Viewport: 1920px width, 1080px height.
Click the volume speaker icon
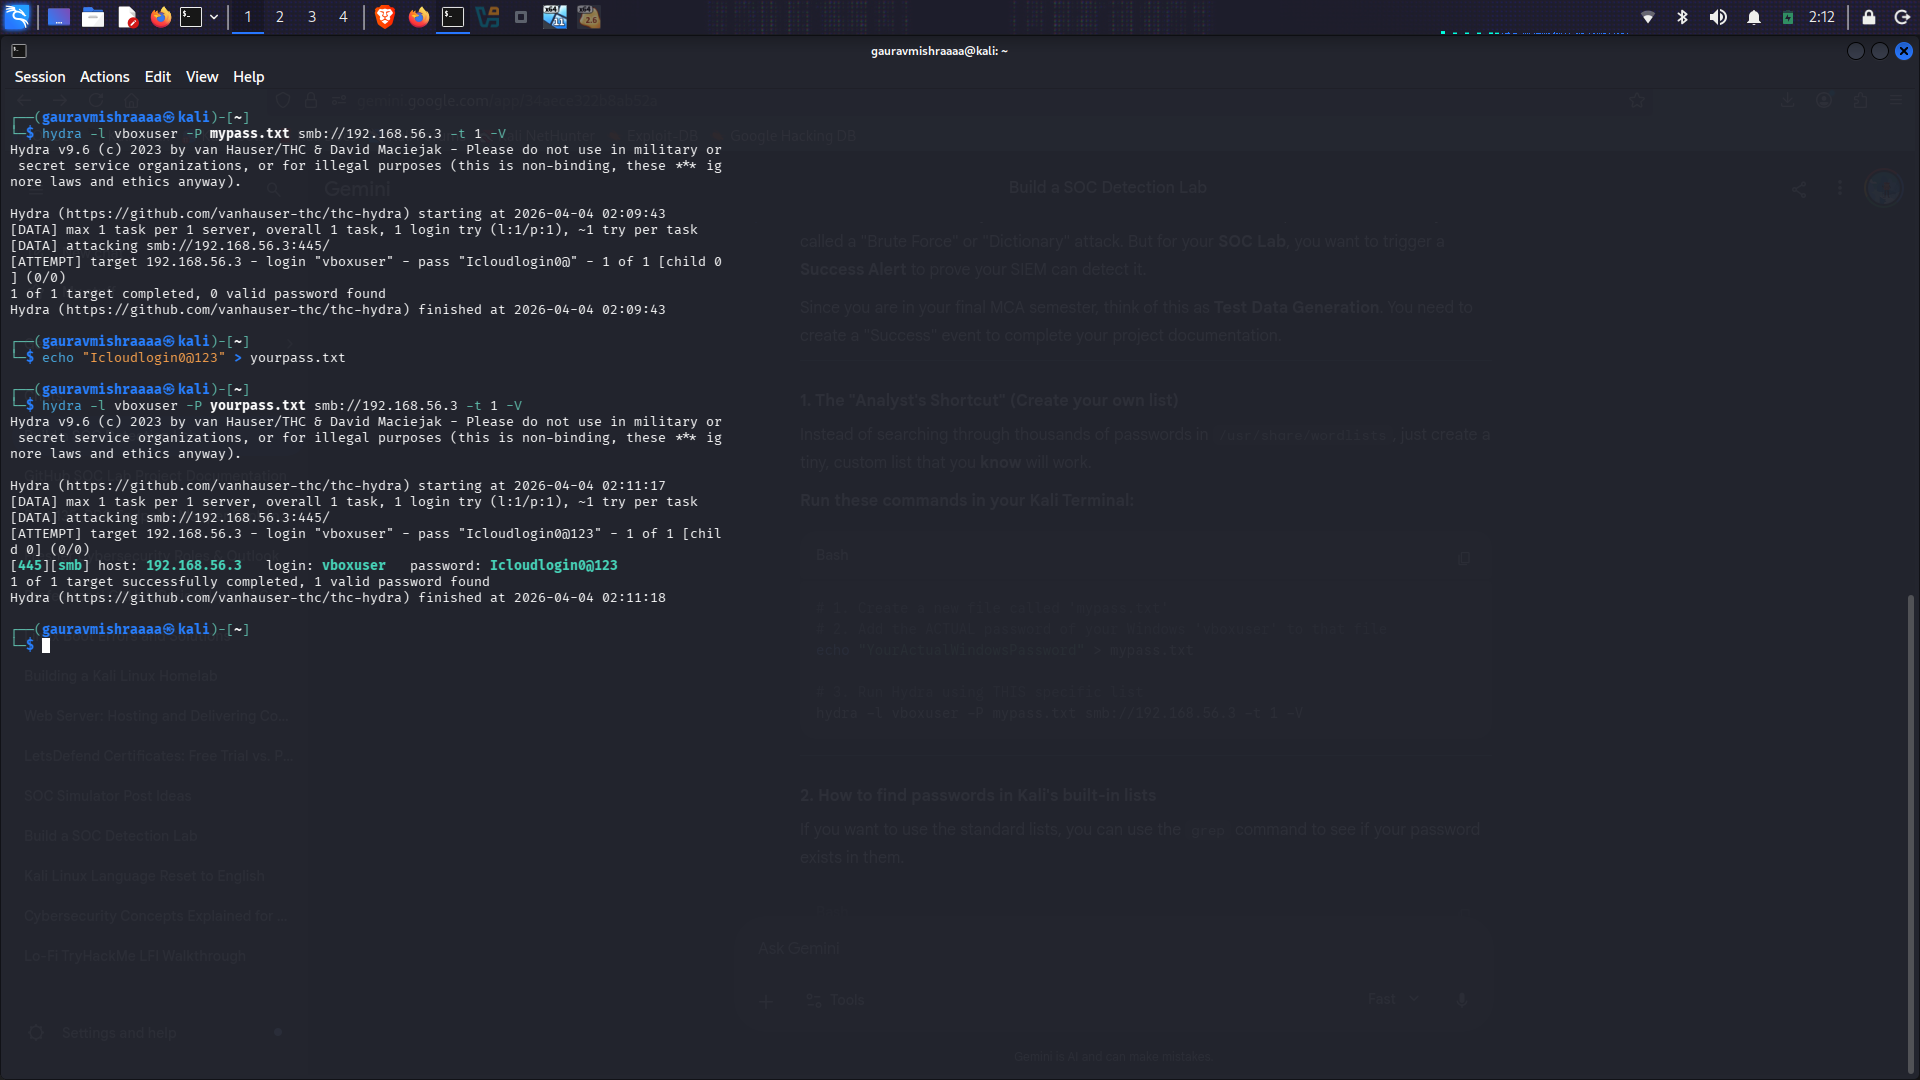click(1718, 17)
